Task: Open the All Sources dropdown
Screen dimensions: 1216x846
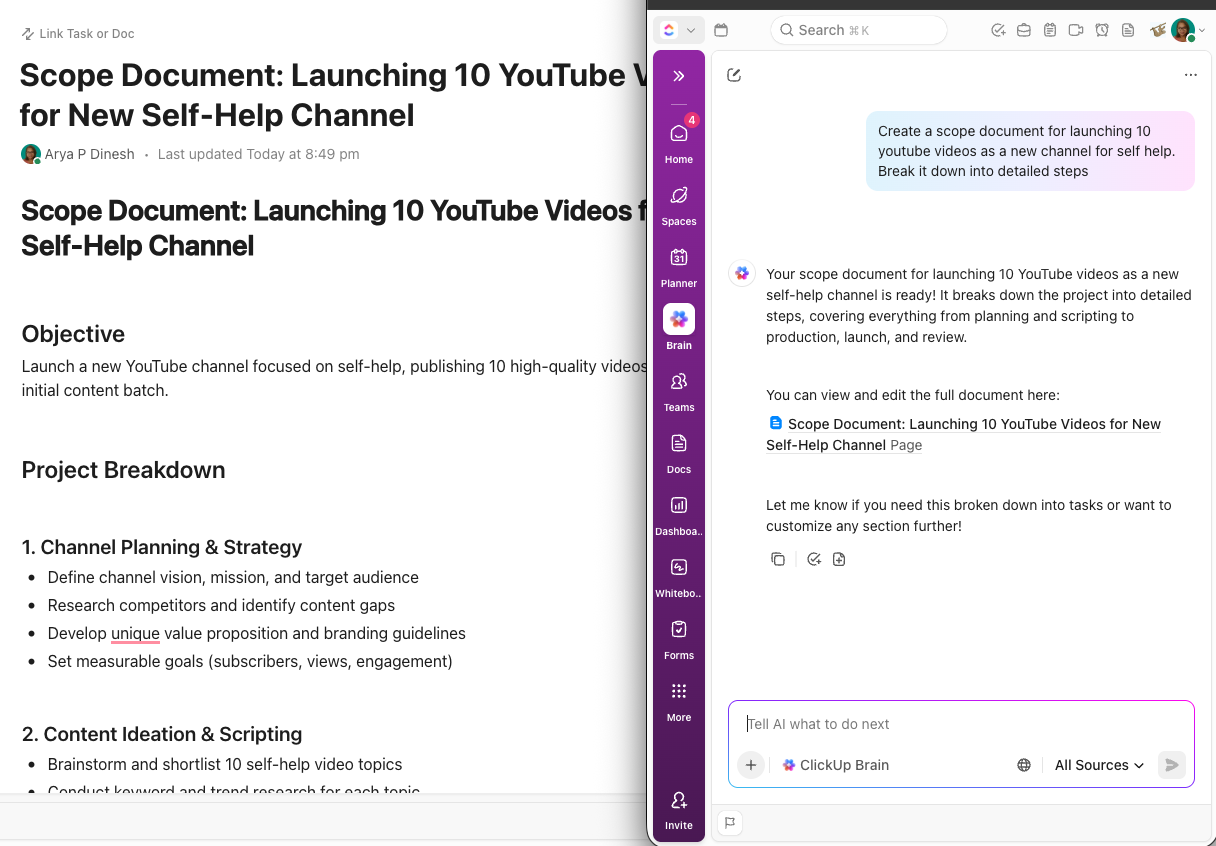Action: point(1097,765)
